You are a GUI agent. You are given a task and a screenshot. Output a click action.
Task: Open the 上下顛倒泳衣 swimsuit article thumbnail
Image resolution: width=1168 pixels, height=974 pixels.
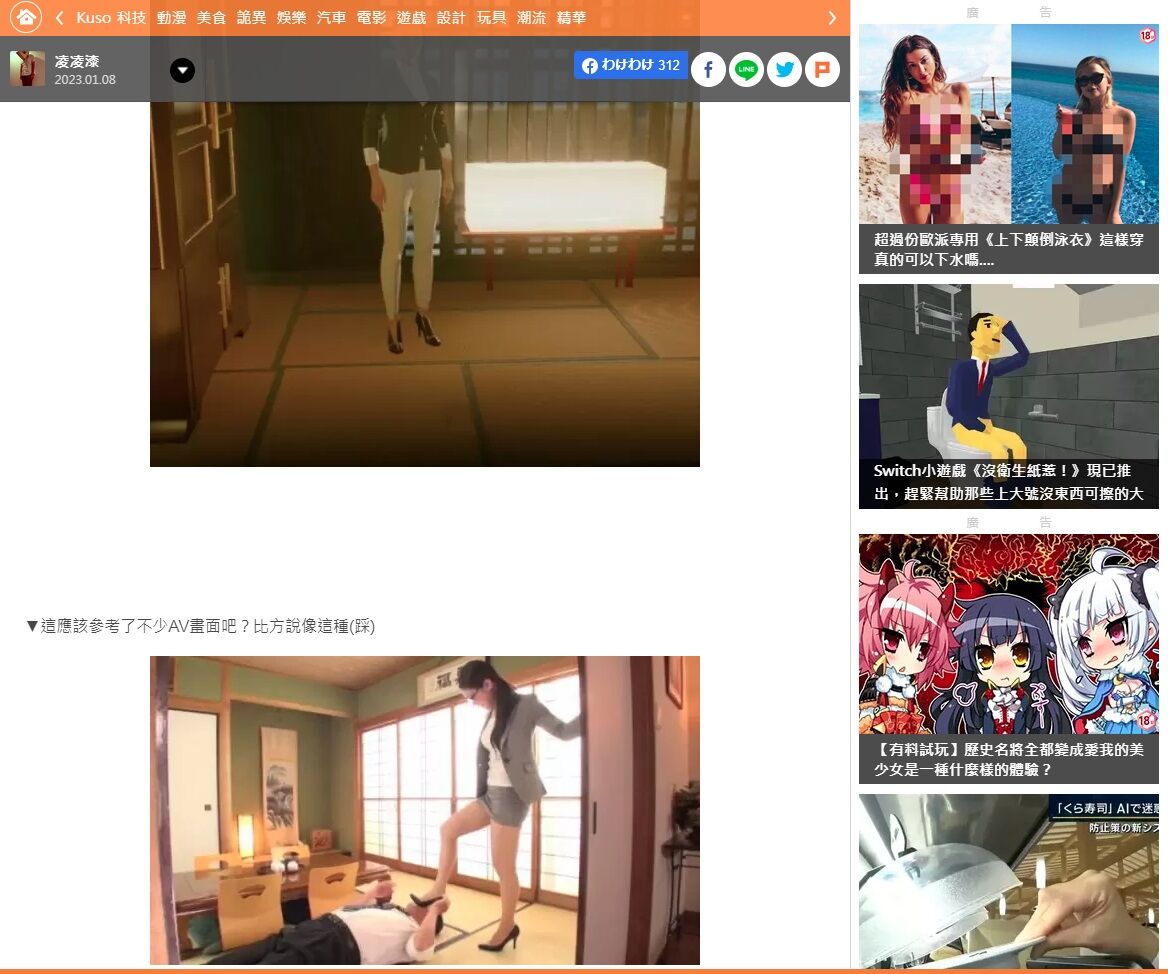[x=1009, y=124]
